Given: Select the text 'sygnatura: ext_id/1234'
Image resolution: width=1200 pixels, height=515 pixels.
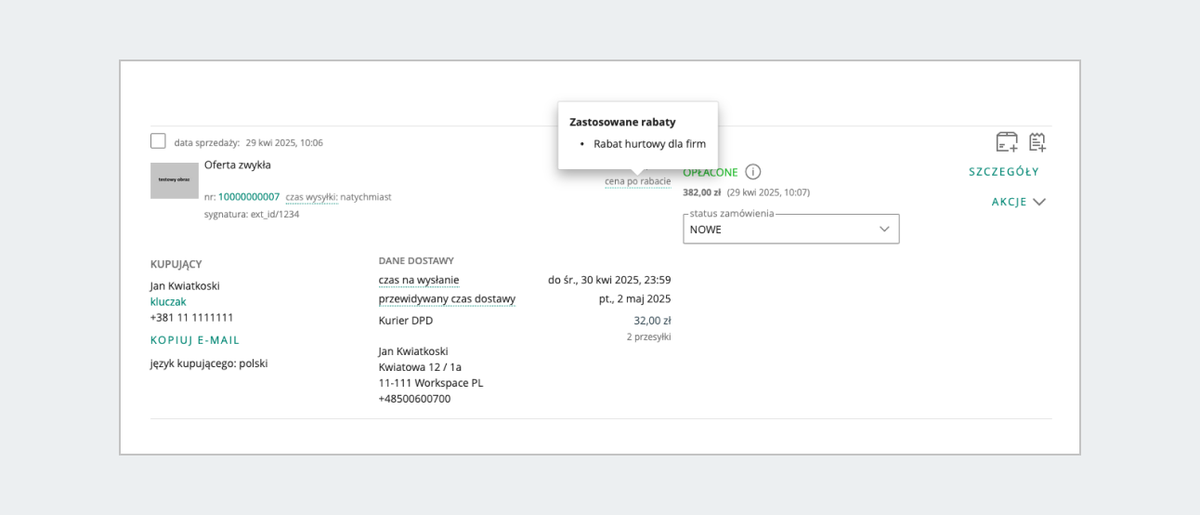Looking at the screenshot, I should tap(251, 214).
